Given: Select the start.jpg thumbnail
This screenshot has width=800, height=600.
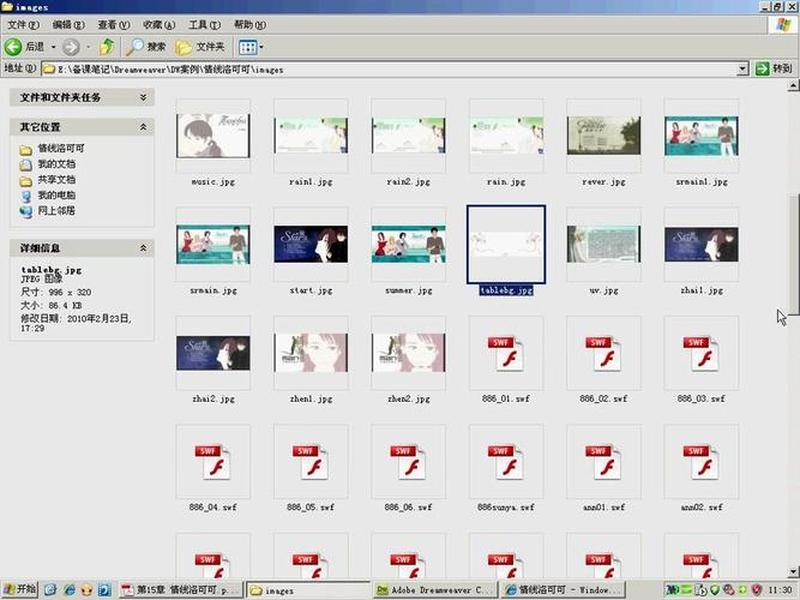Looking at the screenshot, I should click(x=311, y=244).
